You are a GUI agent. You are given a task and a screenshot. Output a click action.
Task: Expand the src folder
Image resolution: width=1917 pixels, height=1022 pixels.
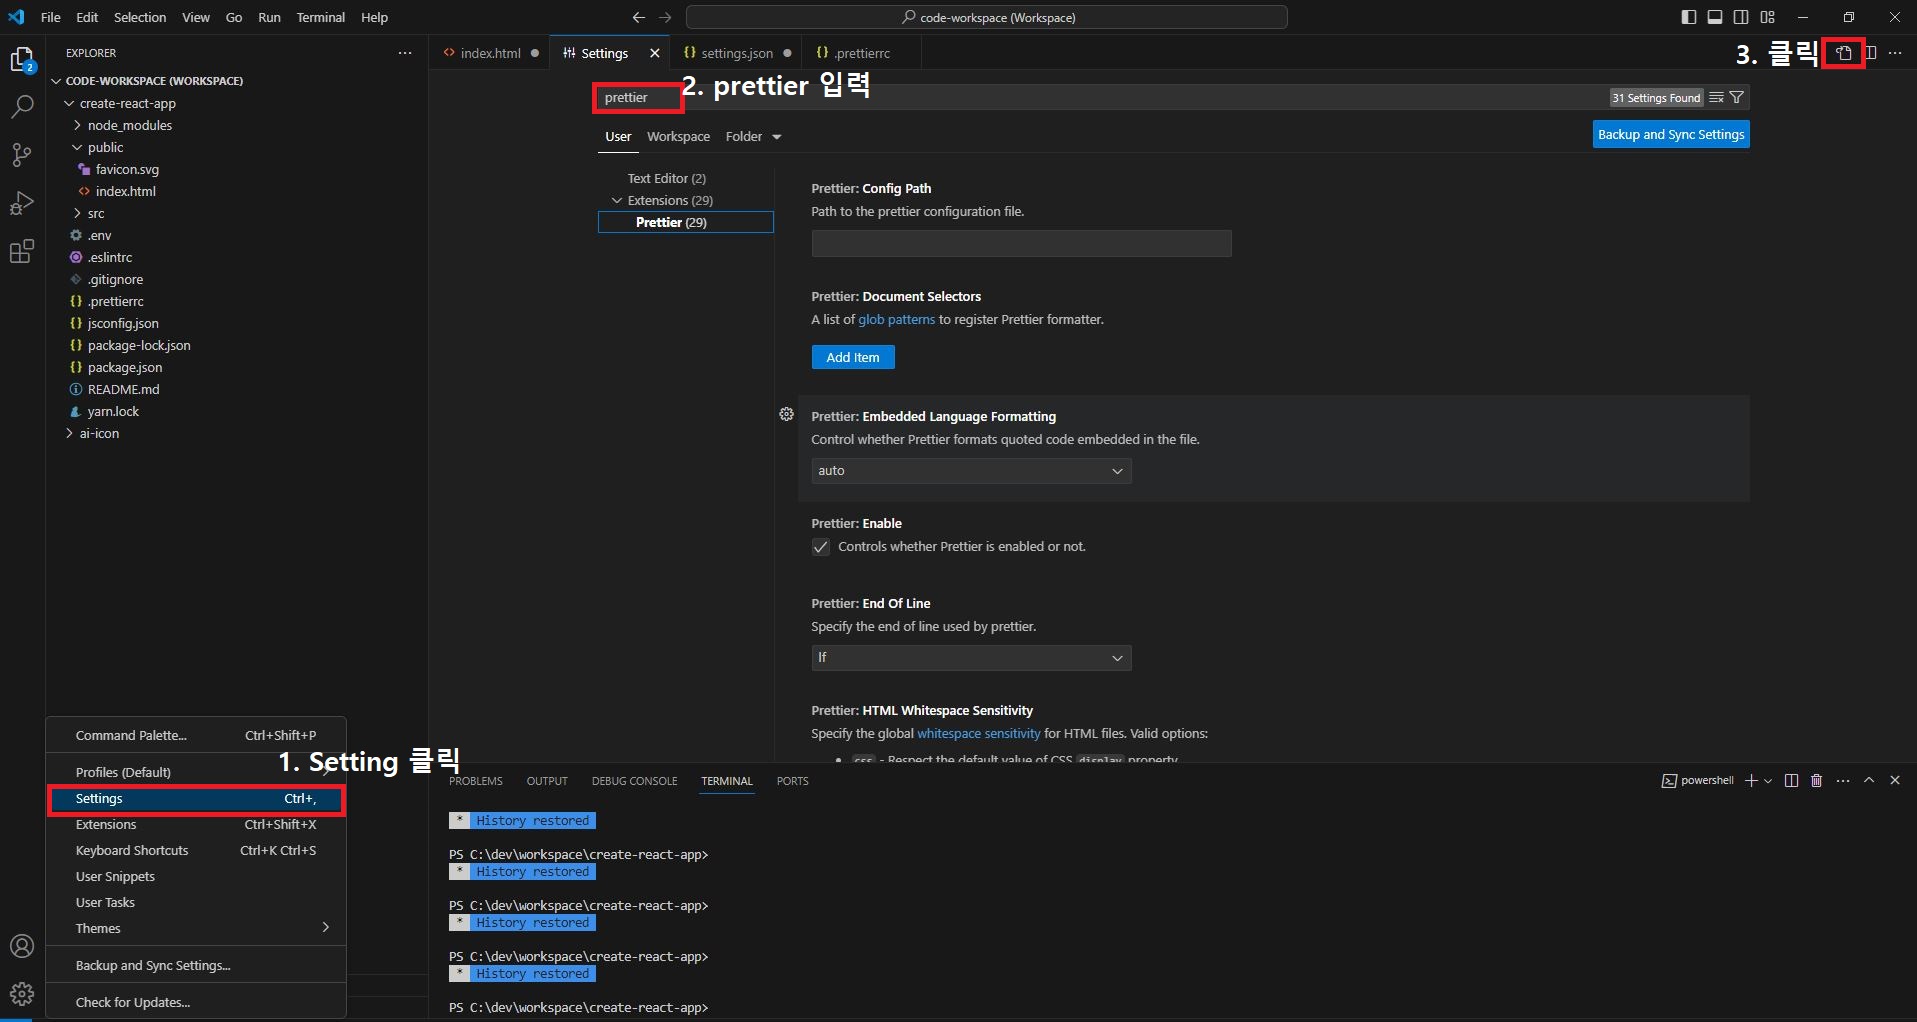[x=77, y=213]
